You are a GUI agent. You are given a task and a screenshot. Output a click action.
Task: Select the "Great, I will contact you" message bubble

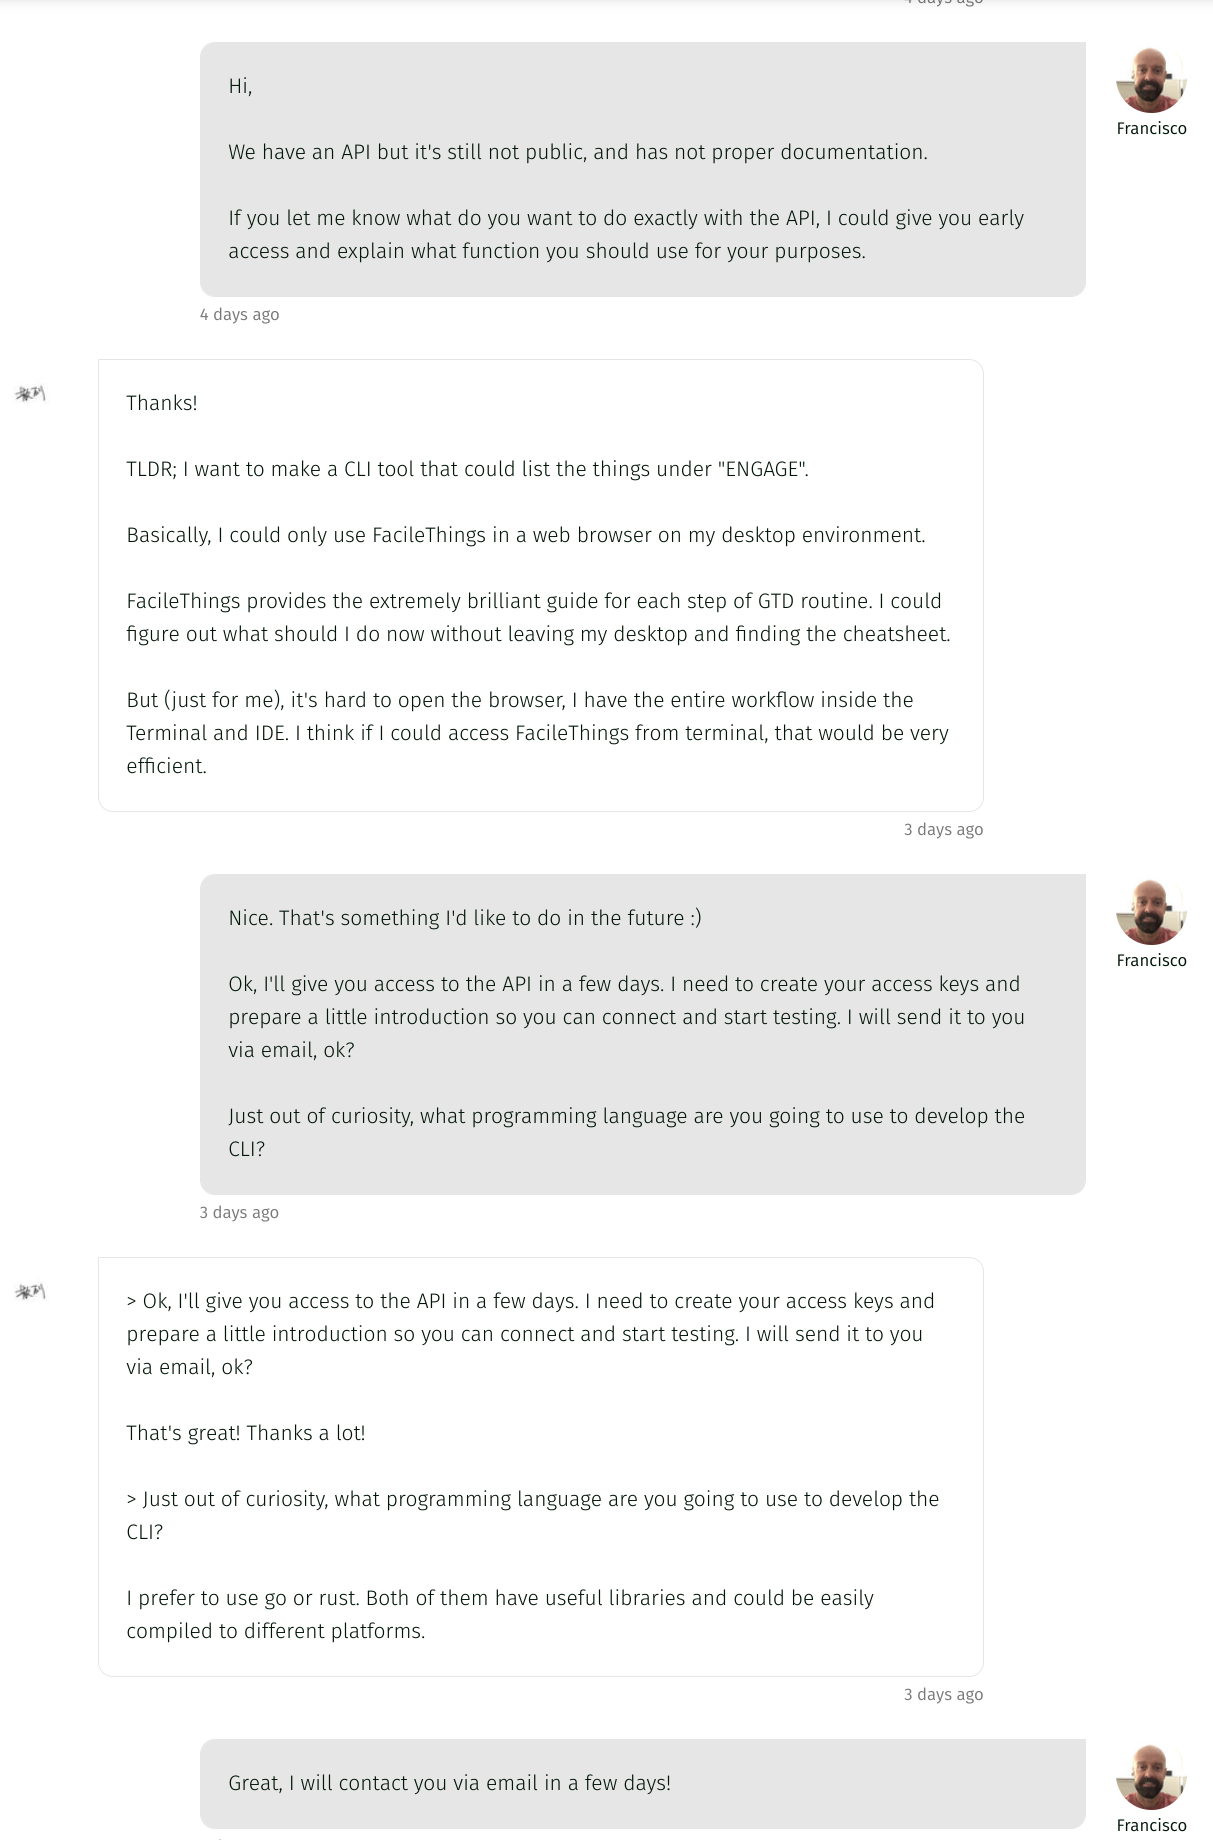pyautogui.click(x=642, y=1783)
